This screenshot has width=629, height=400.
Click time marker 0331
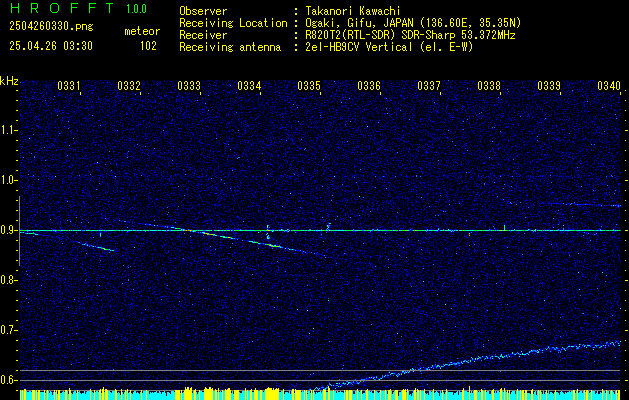[69, 85]
